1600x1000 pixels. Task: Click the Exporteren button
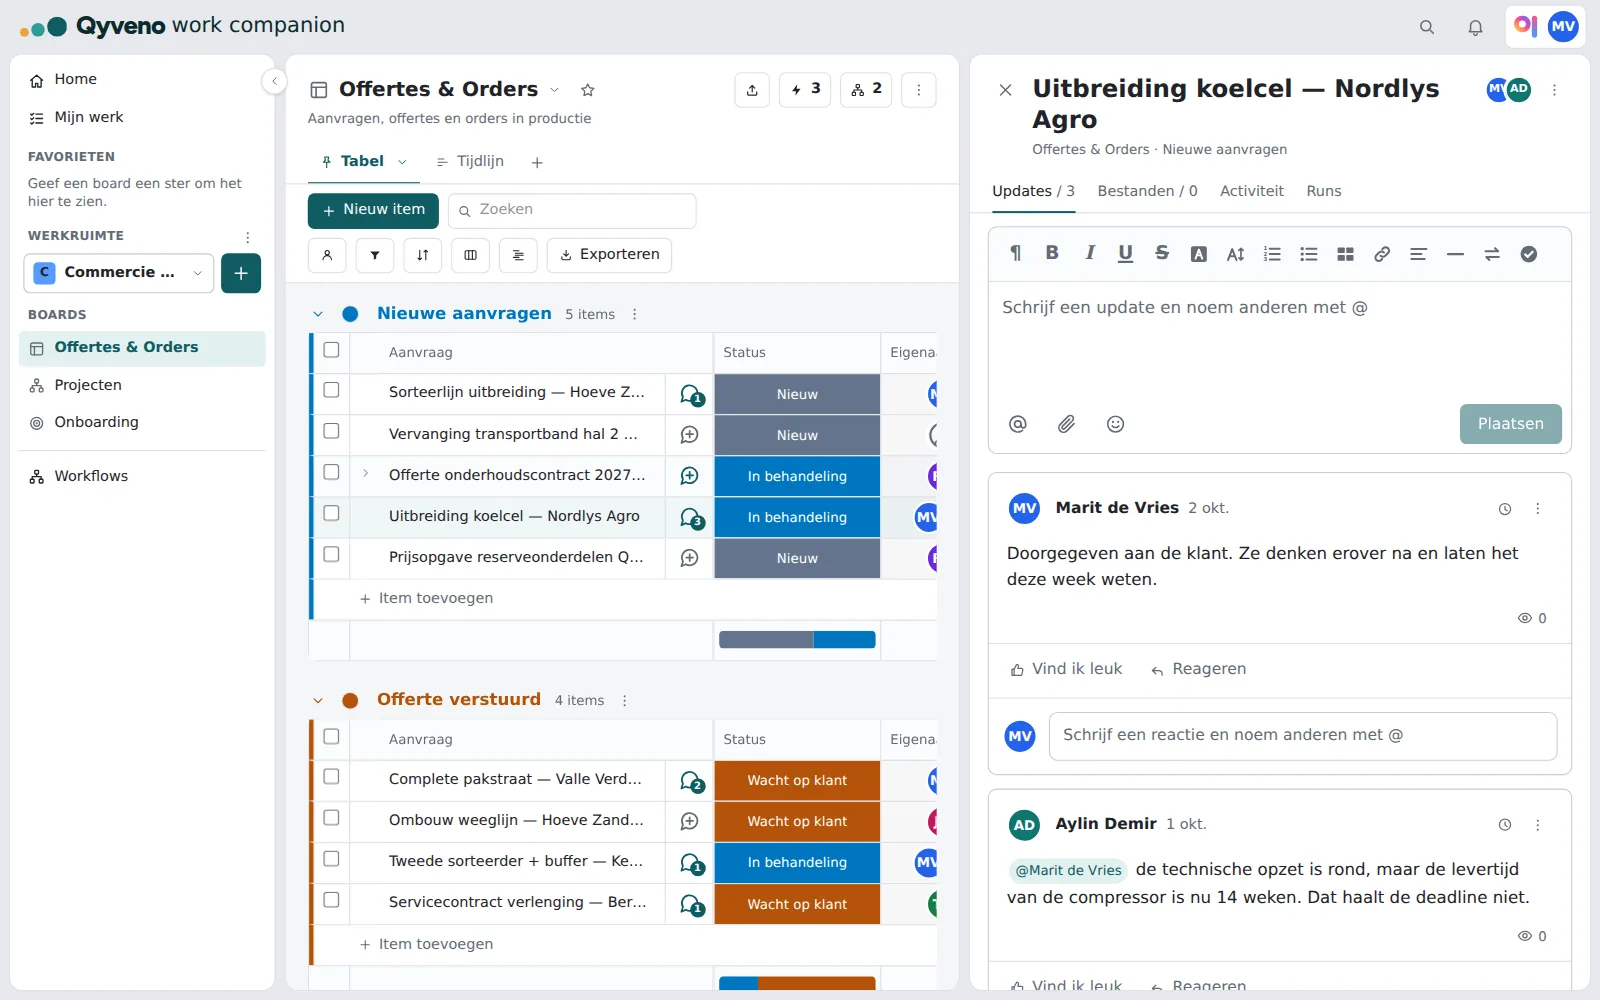click(609, 255)
